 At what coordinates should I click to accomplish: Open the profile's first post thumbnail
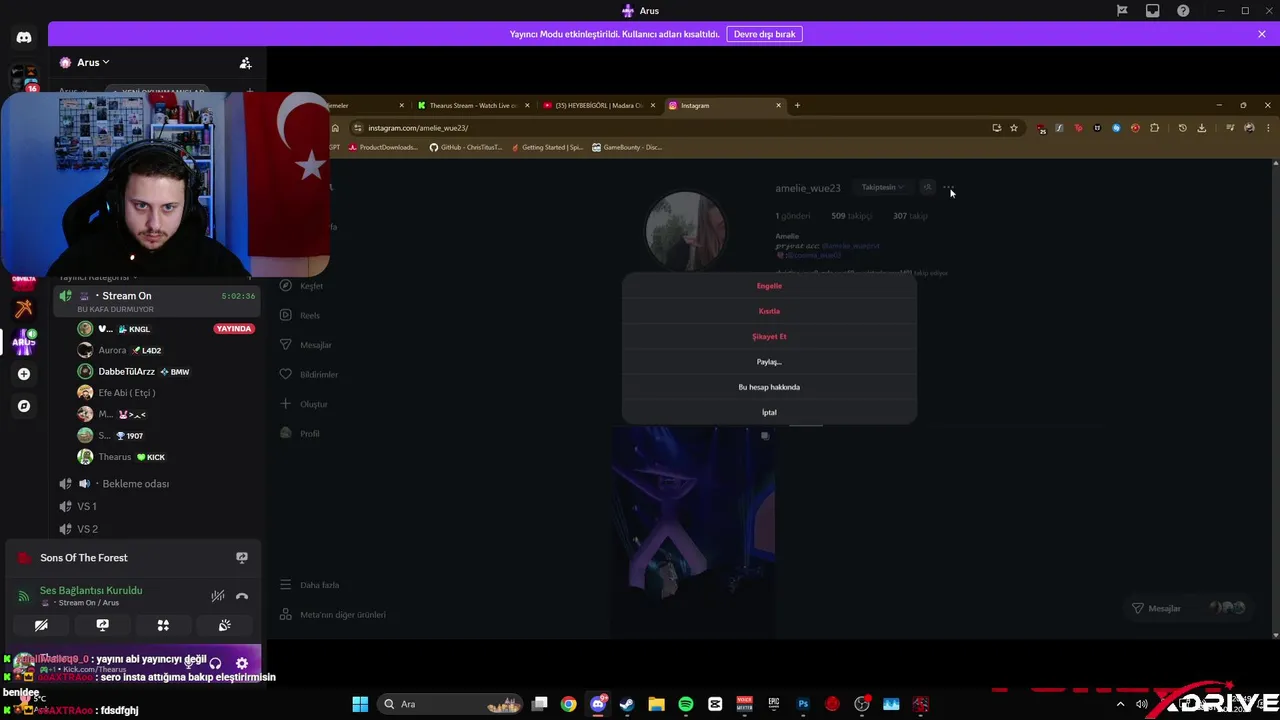coord(693,530)
